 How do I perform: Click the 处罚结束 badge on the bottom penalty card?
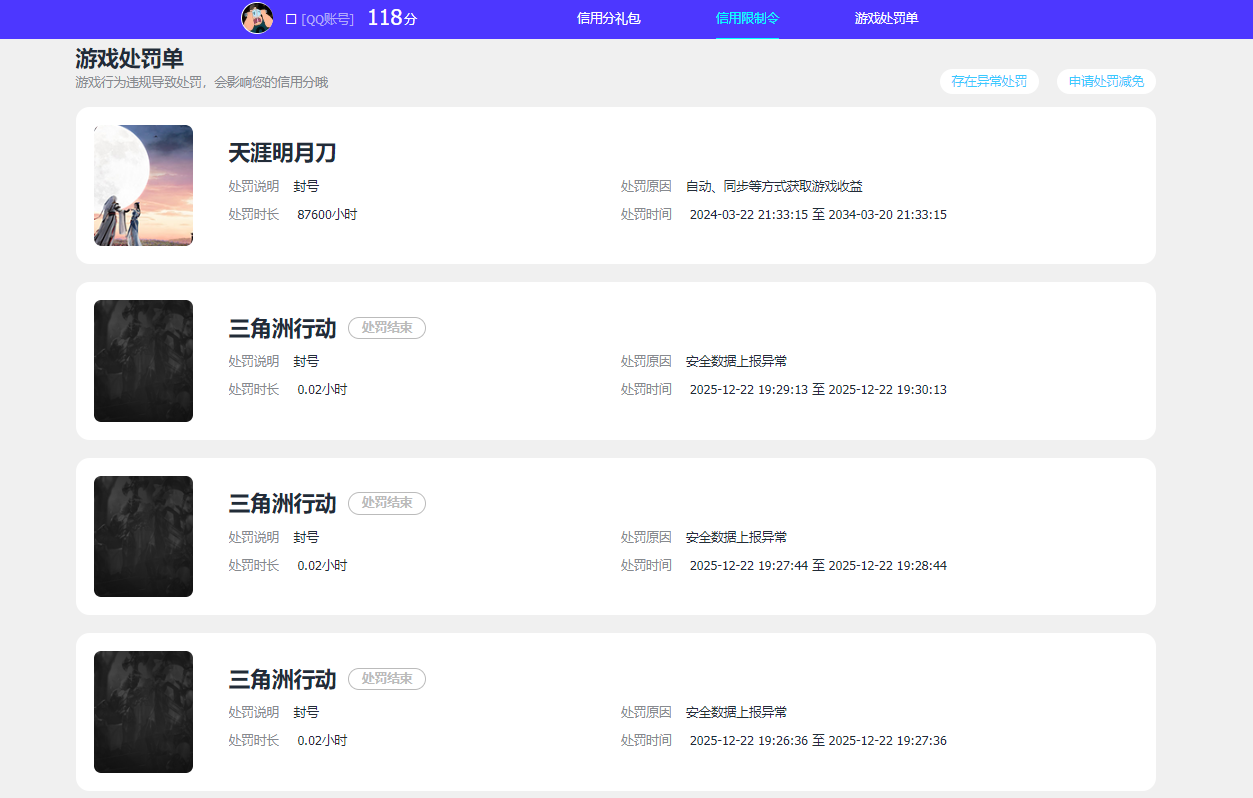tap(386, 679)
